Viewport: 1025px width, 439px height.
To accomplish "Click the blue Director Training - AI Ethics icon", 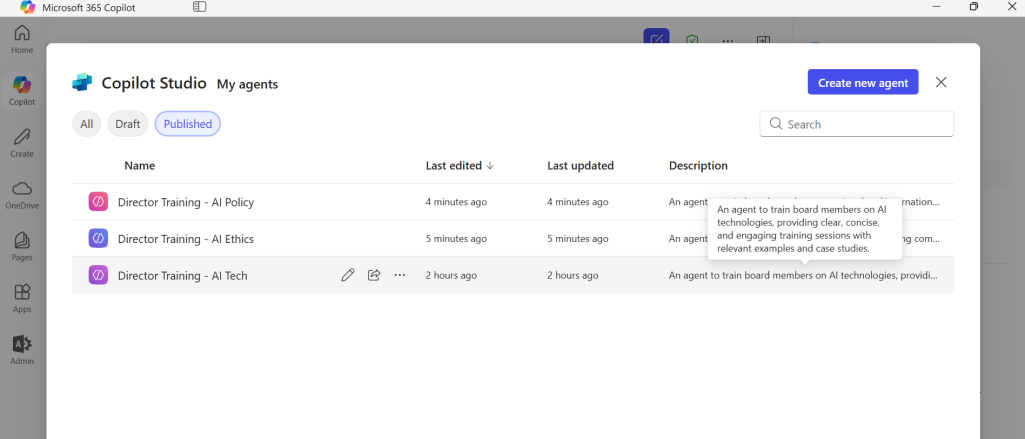I will pyautogui.click(x=98, y=238).
